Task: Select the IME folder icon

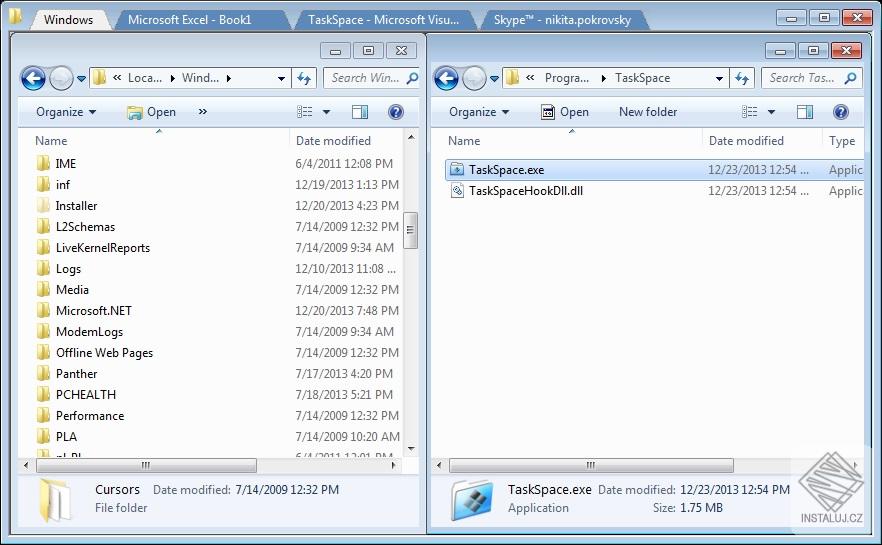Action: pyautogui.click(x=43, y=164)
